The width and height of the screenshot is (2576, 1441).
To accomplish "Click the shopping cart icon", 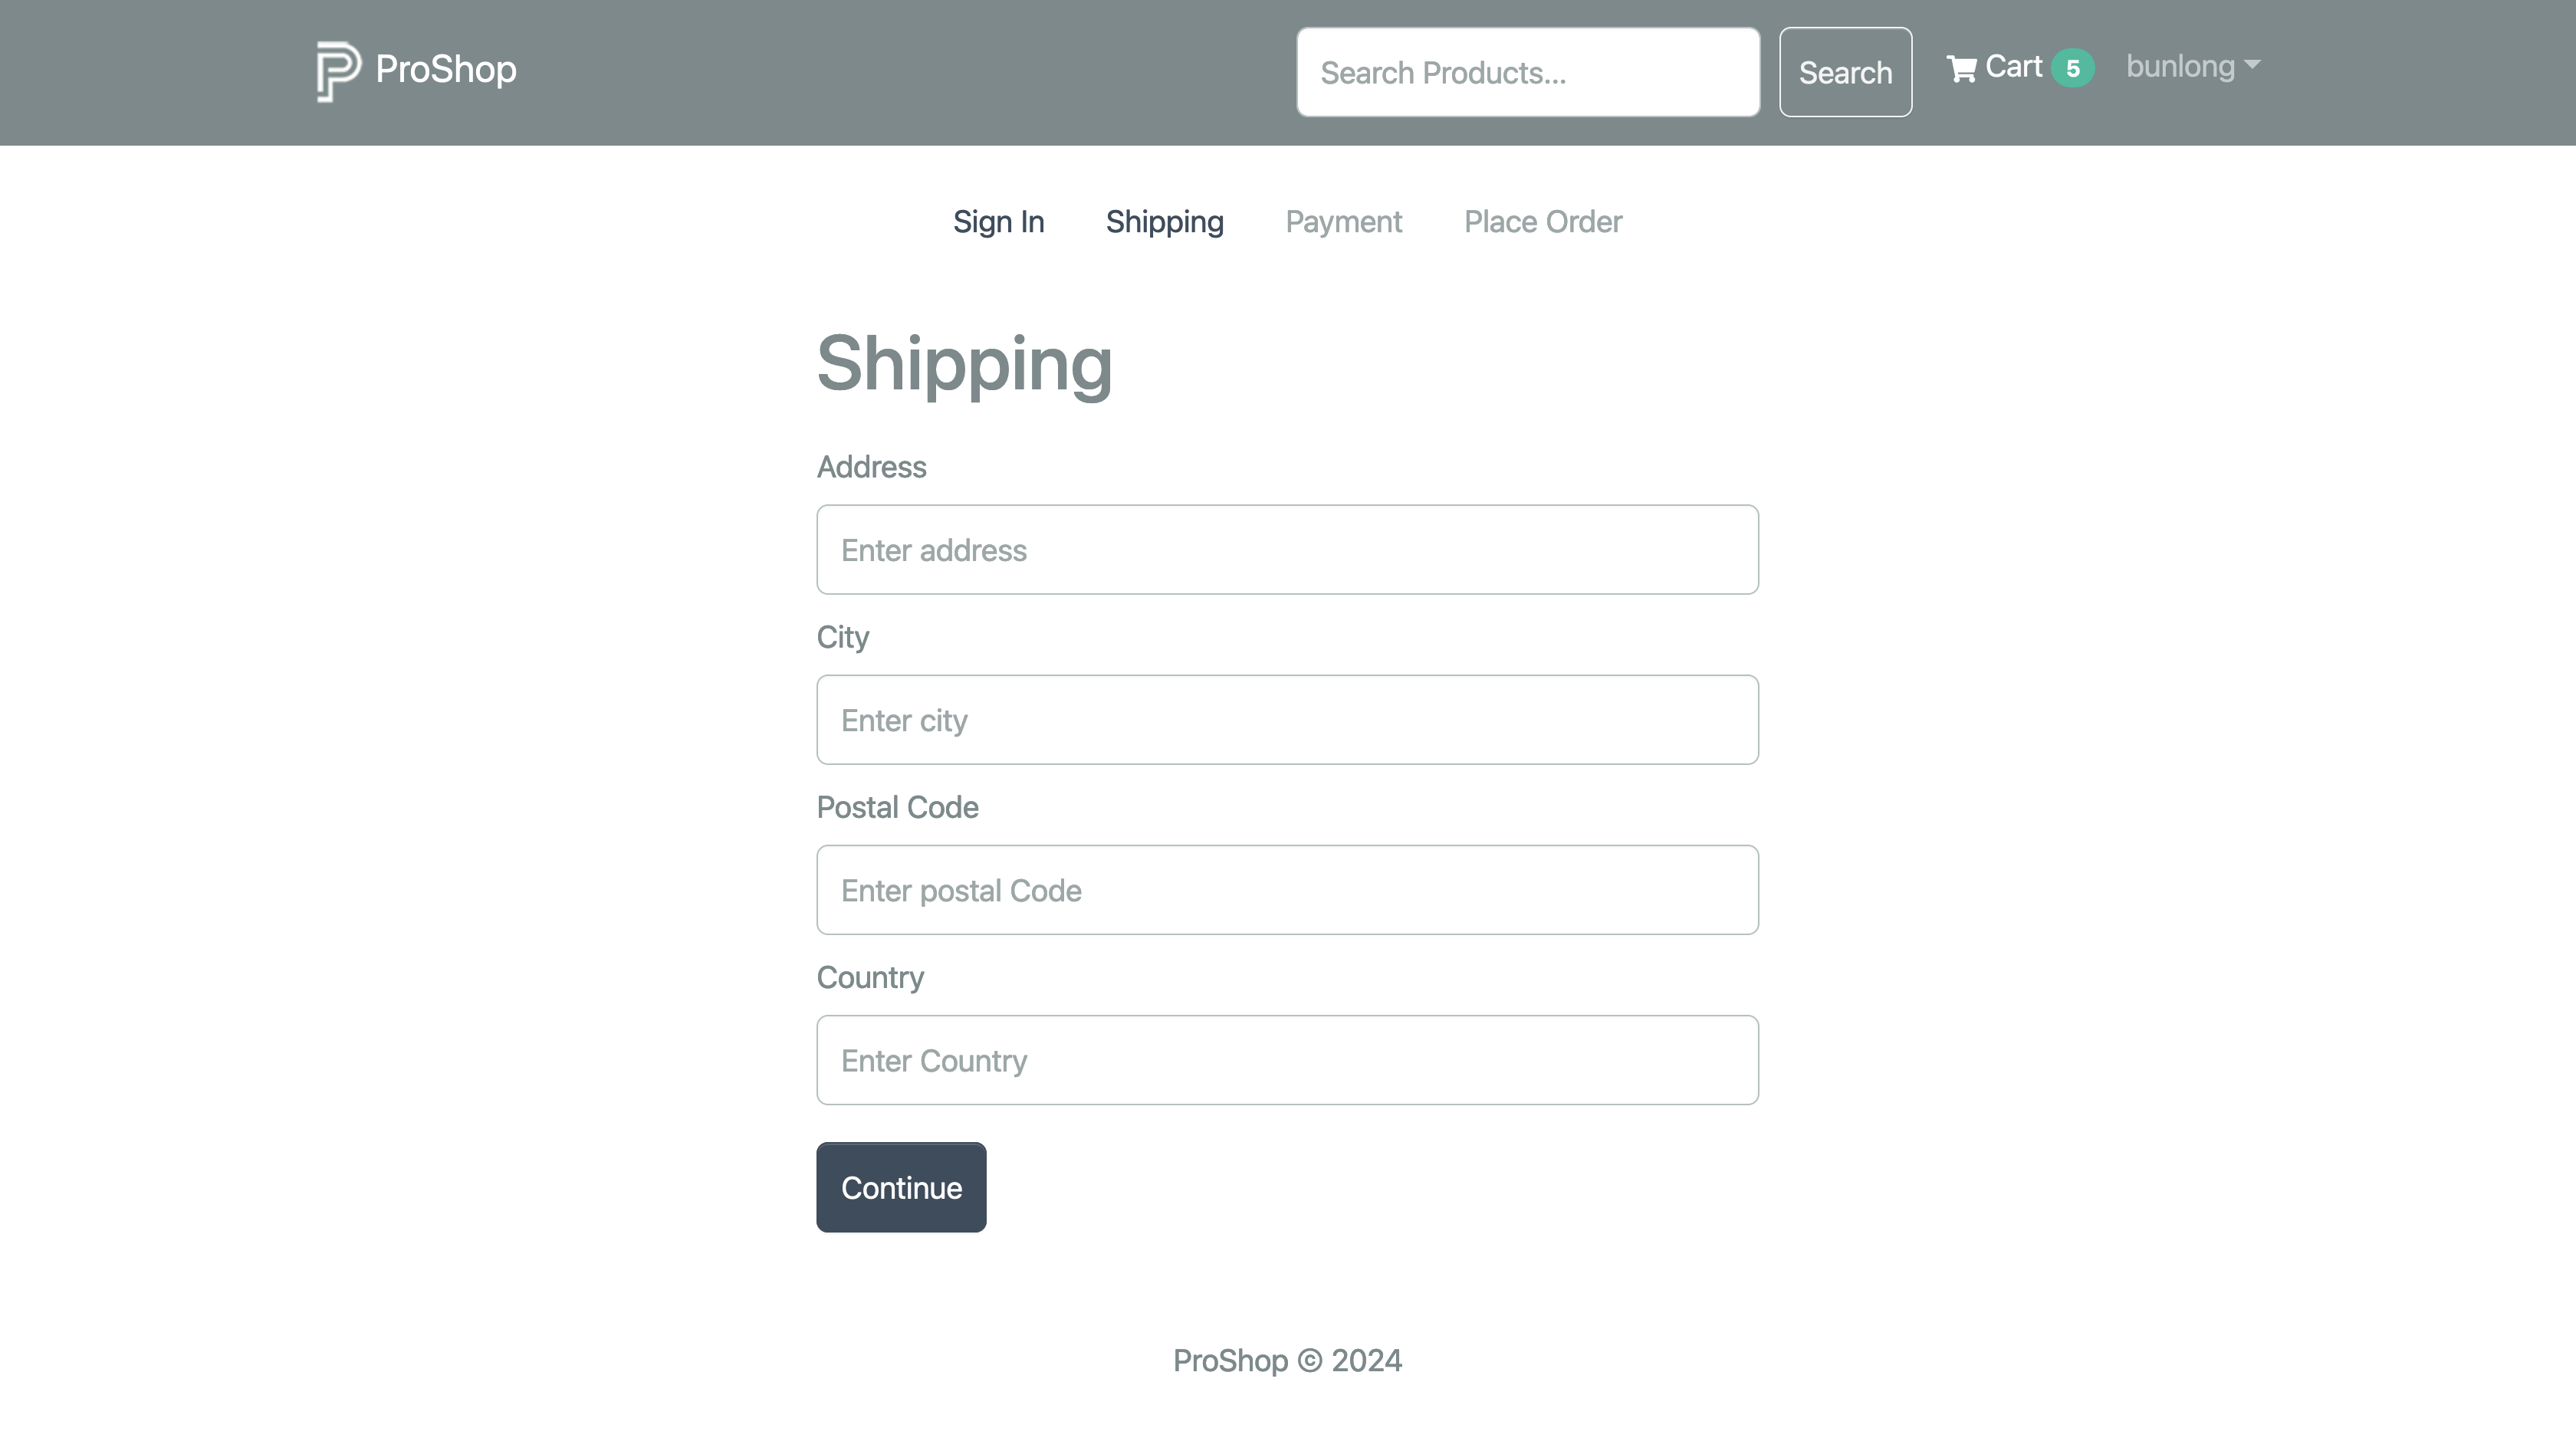I will click(x=1961, y=68).
